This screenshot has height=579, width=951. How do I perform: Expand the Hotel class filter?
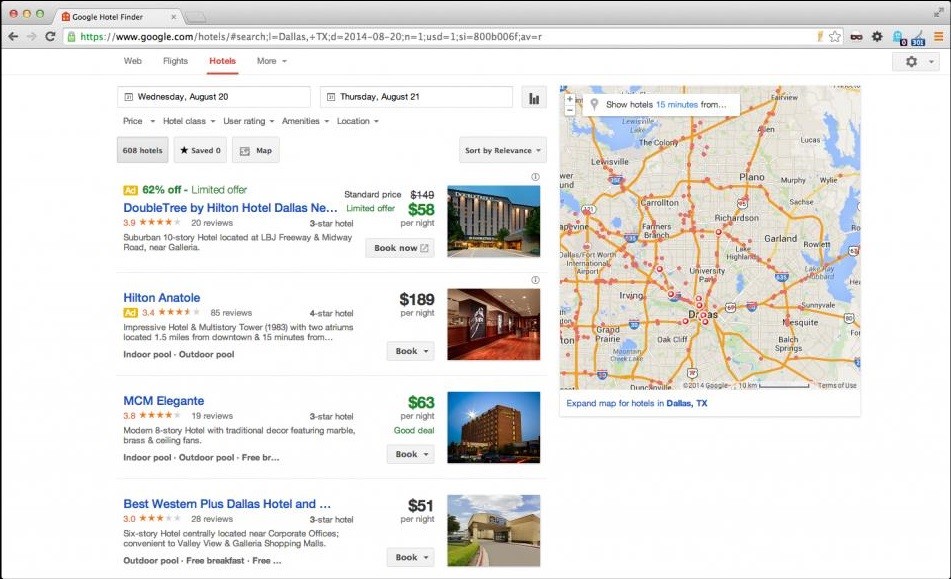pyautogui.click(x=189, y=121)
